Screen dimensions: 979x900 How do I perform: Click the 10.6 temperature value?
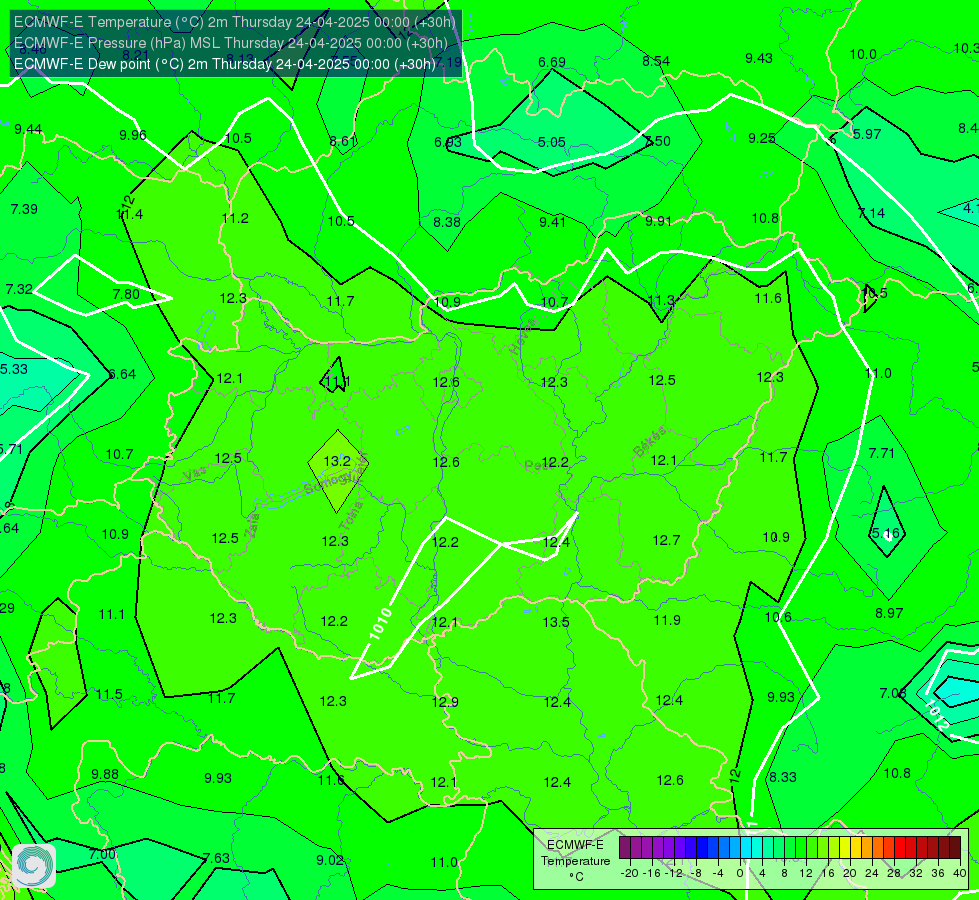click(778, 618)
